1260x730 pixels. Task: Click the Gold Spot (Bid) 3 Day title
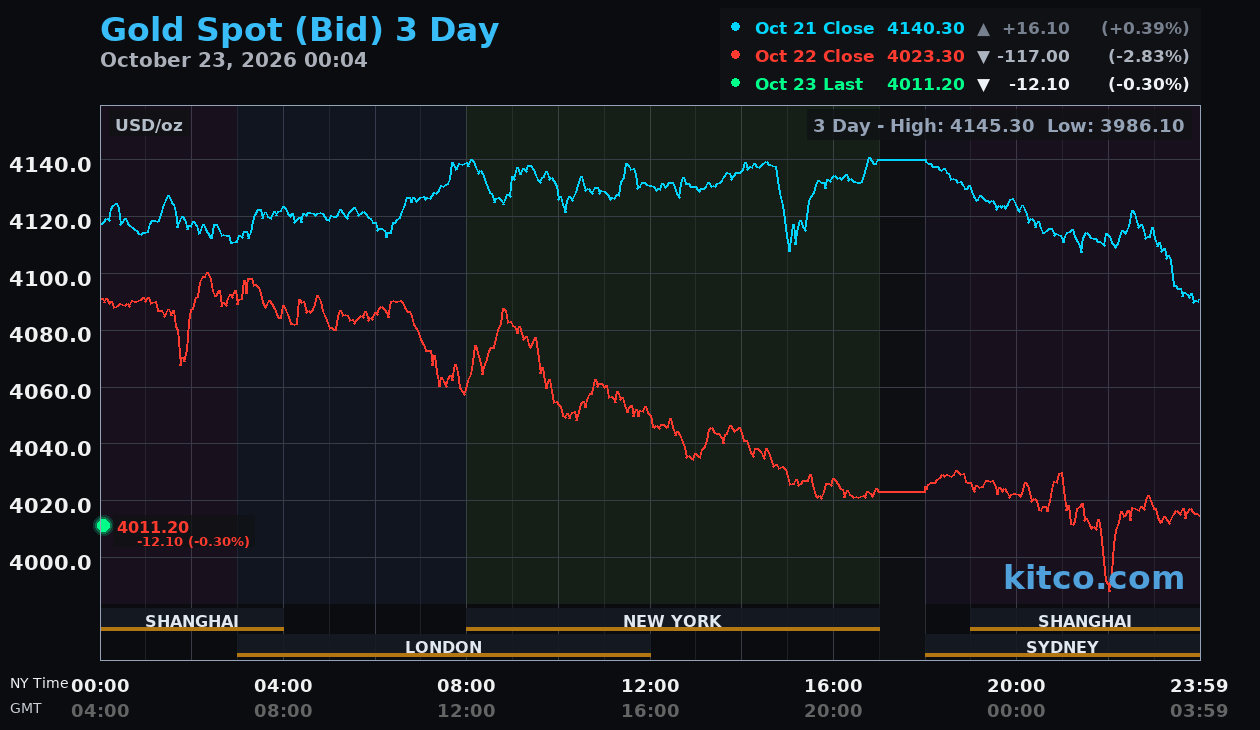click(x=299, y=30)
